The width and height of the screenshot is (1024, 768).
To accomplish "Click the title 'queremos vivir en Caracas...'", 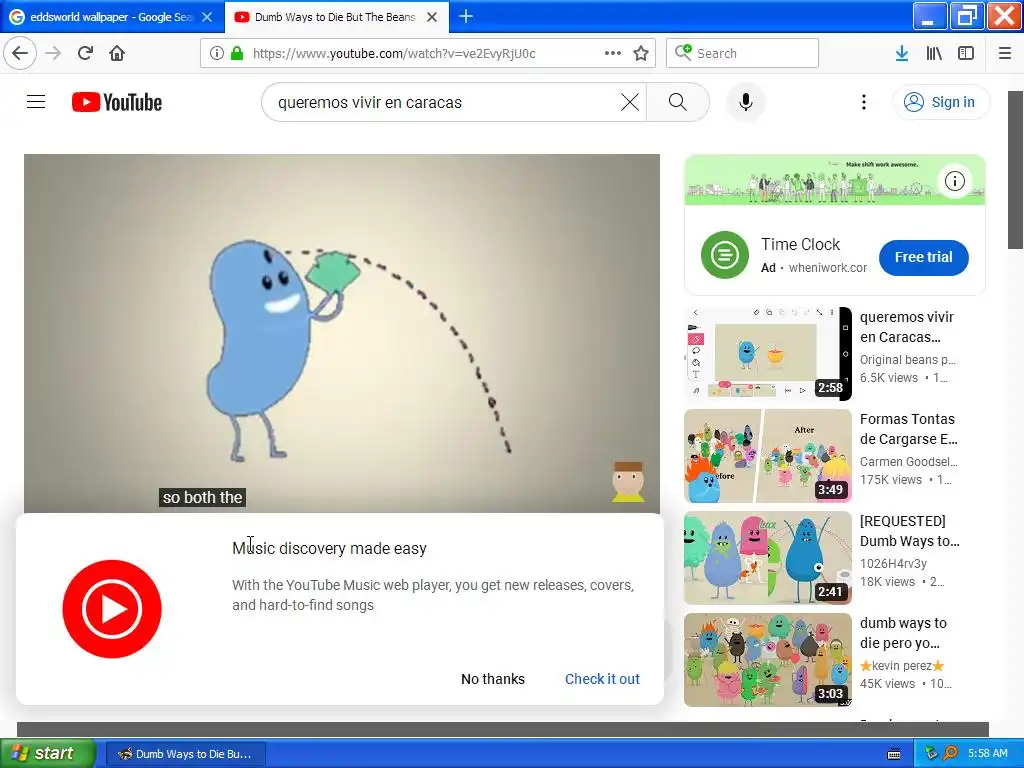I will 907,327.
